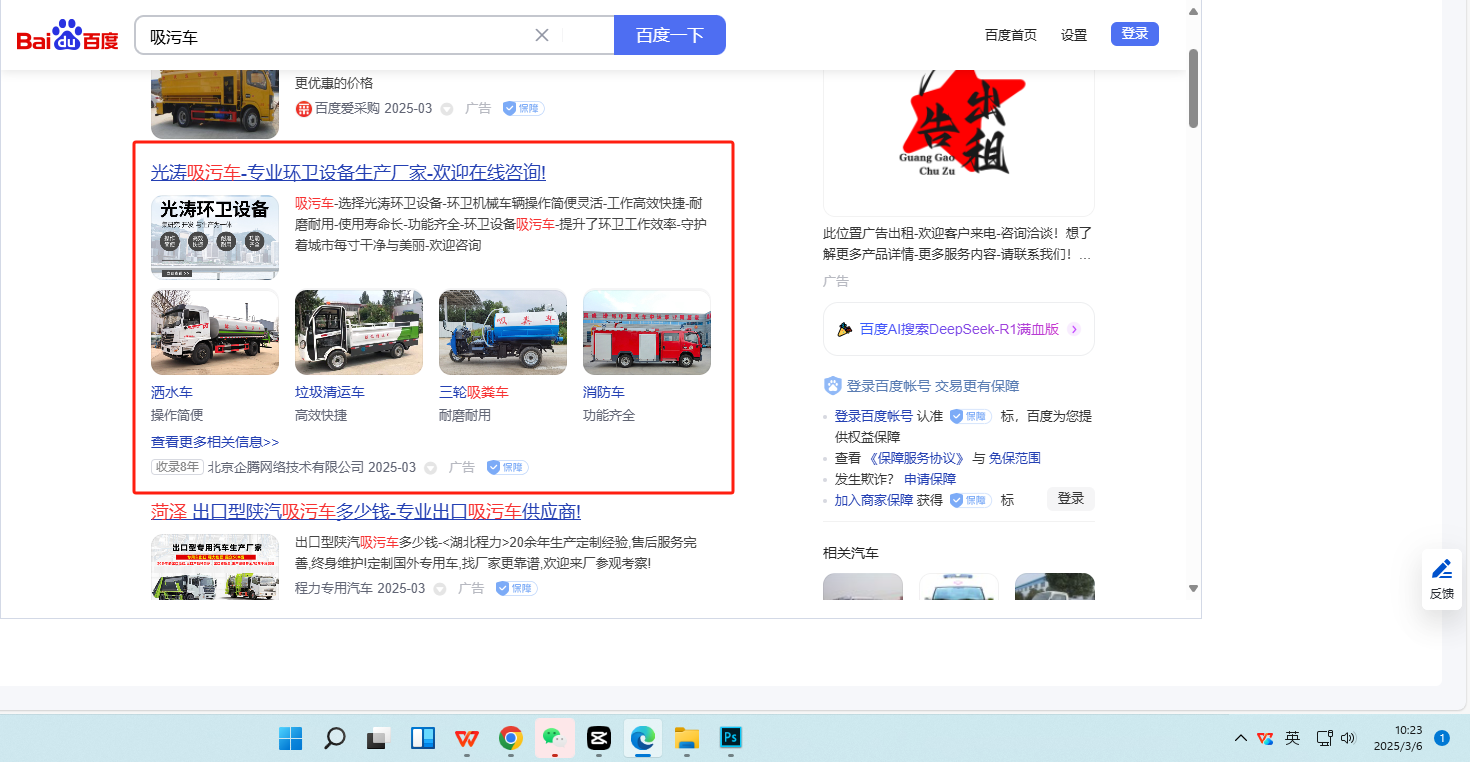Open 百度首页 in the top navigation
This screenshot has height=762, width=1470.
point(1011,35)
